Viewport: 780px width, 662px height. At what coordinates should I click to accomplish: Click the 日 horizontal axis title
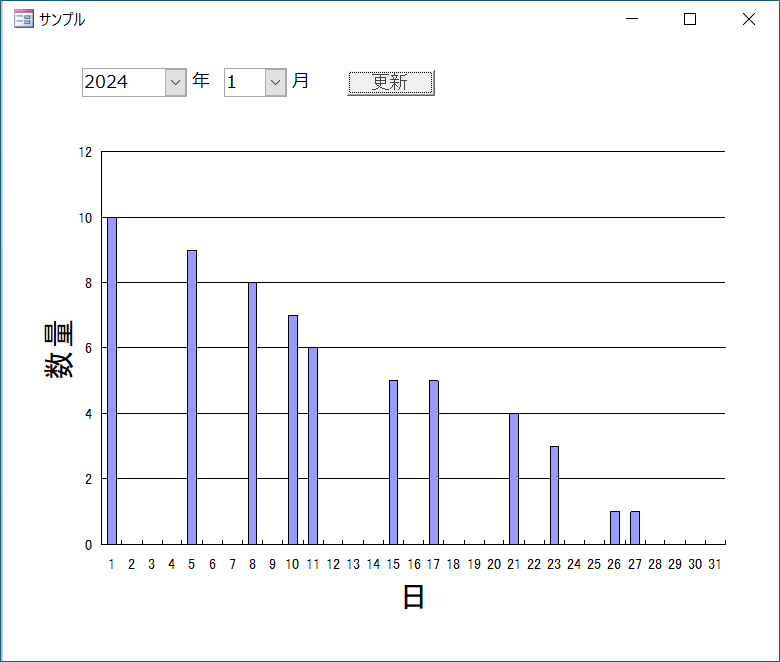(413, 597)
